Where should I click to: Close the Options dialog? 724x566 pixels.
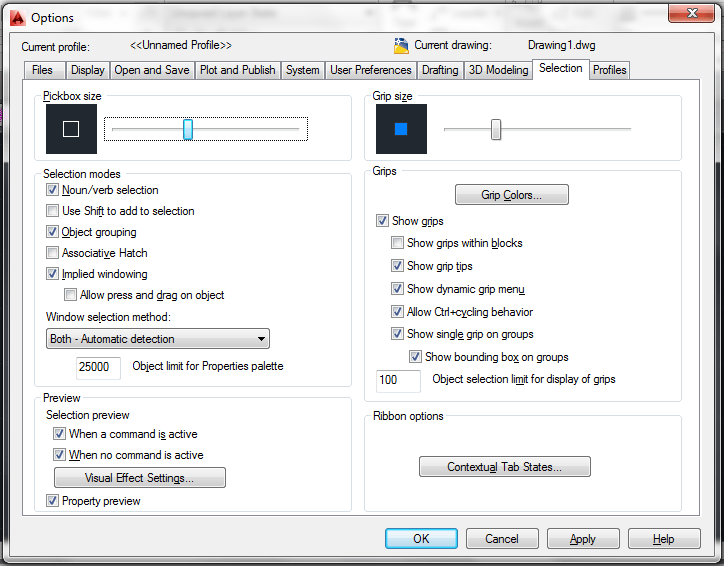tap(692, 13)
